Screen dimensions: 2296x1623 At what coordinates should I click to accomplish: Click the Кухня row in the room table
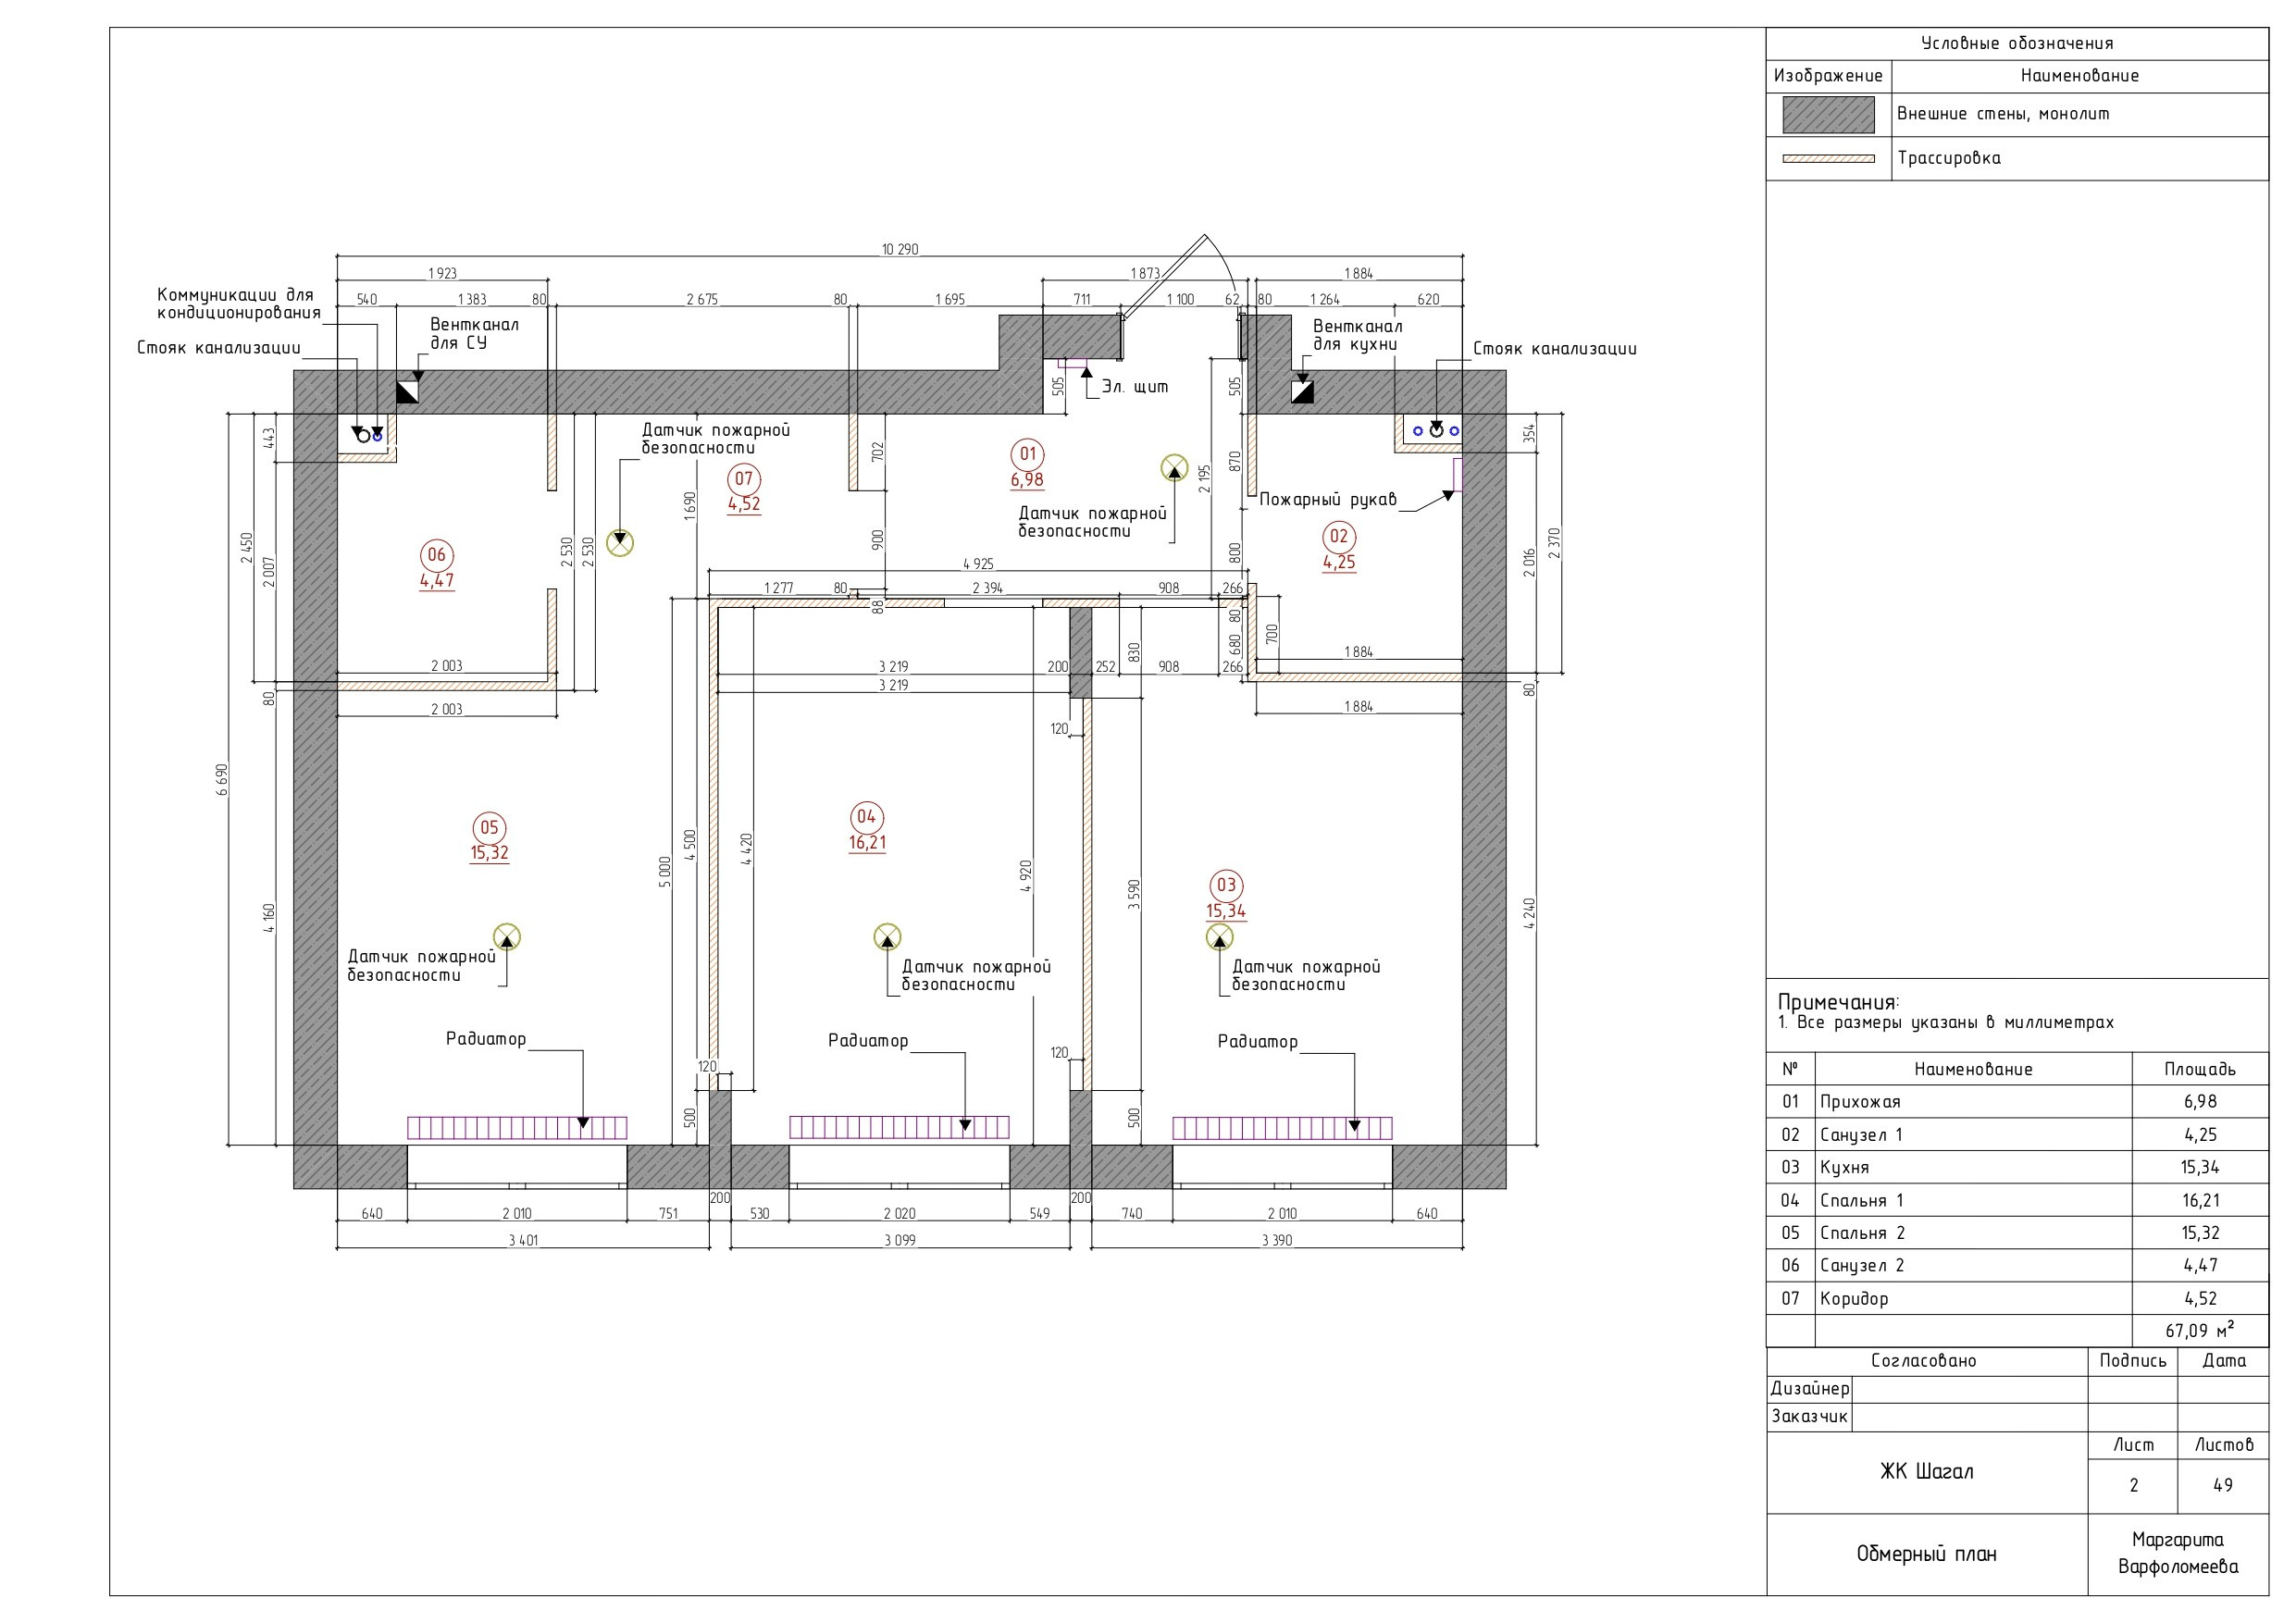(x=2017, y=1167)
